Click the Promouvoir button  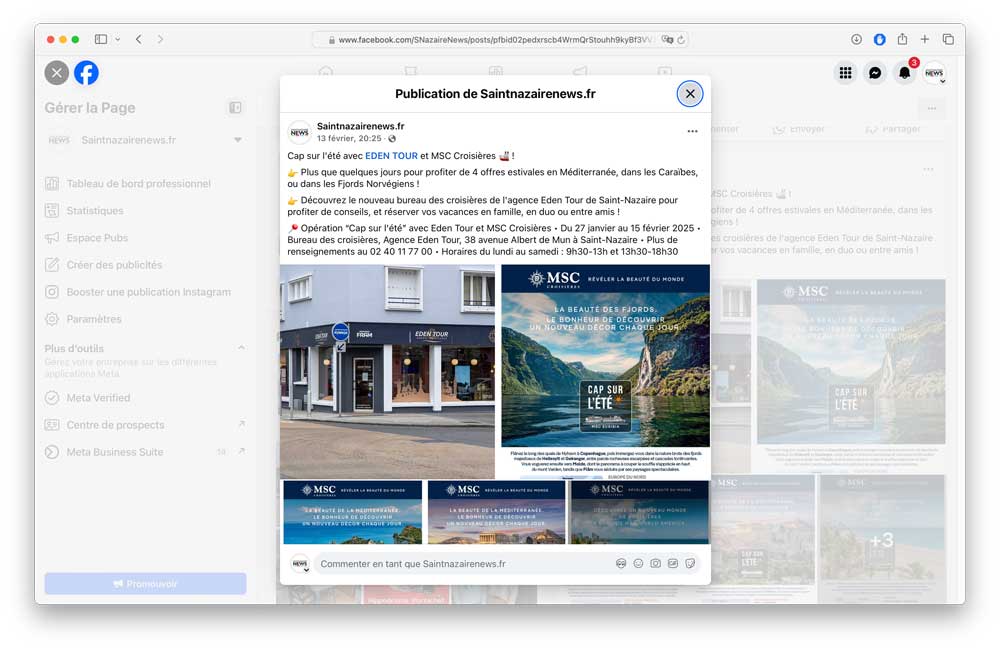coord(145,584)
